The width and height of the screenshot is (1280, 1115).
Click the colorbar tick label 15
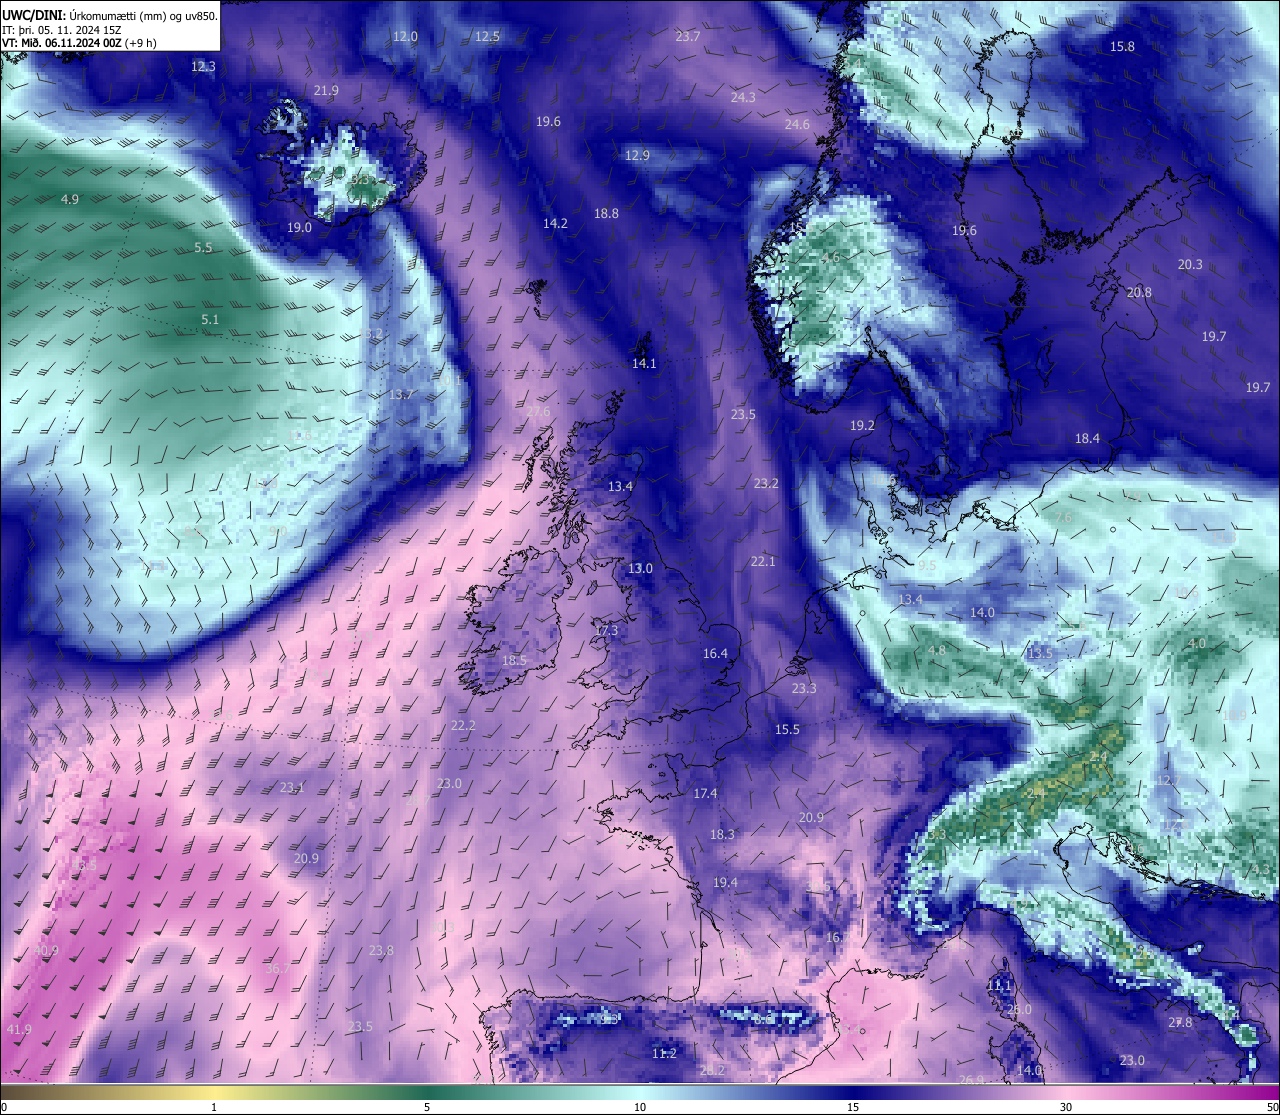[853, 1107]
